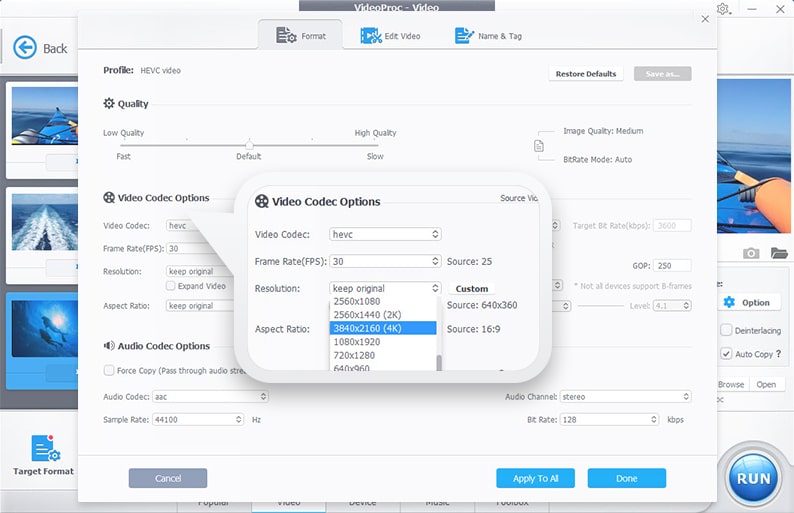Click the Browse button
The image size is (794, 513).
tap(731, 384)
